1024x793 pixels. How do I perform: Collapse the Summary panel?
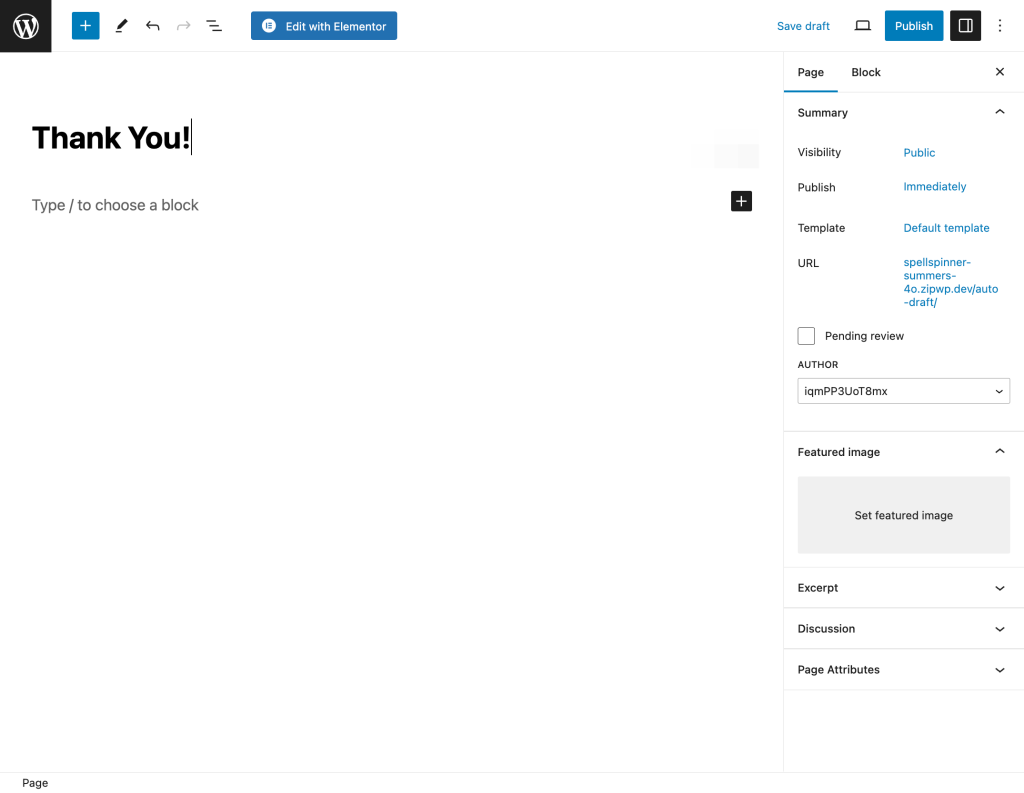click(x=999, y=113)
